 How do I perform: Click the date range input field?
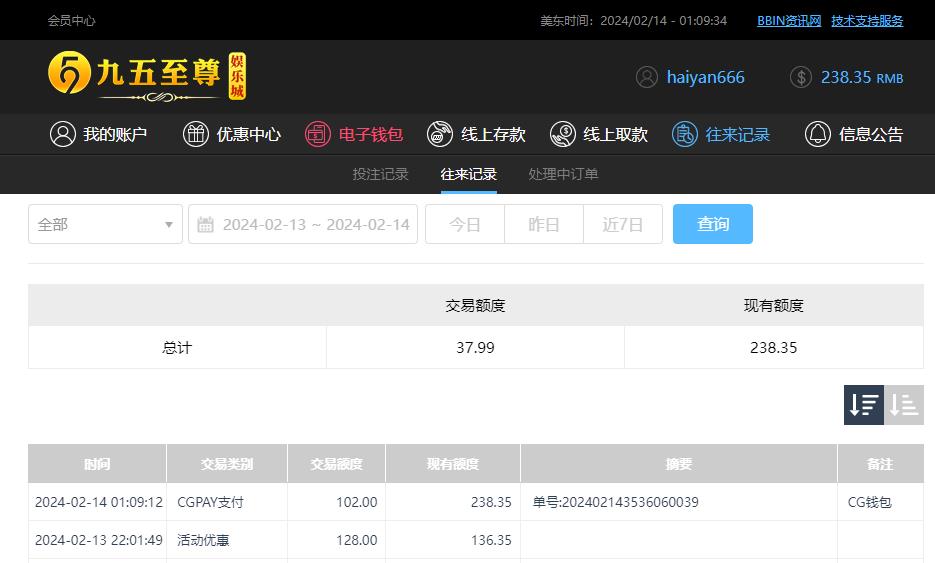(x=303, y=224)
